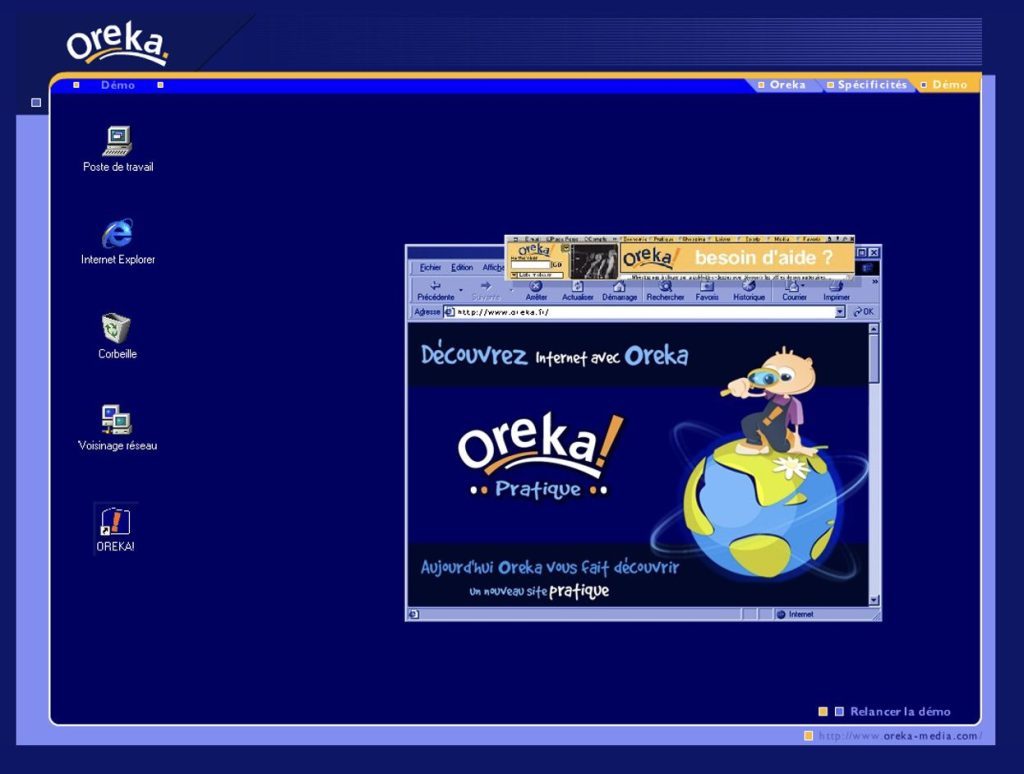Click the small square button left of panel
This screenshot has width=1024, height=774.
tap(37, 103)
